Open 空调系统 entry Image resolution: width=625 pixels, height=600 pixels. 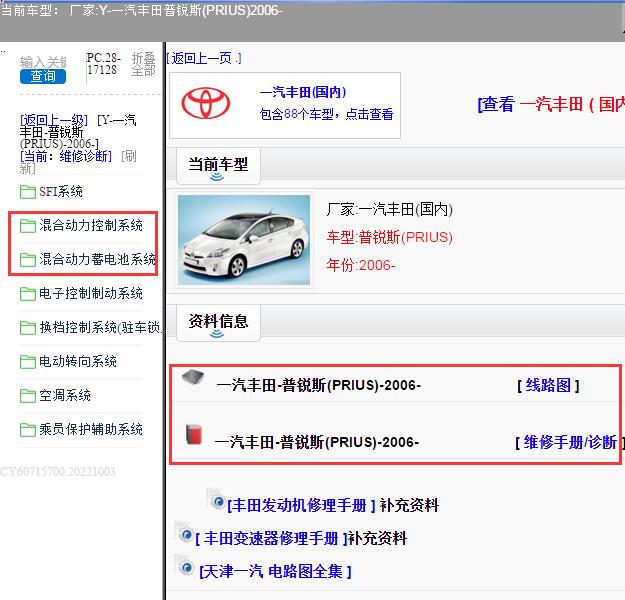65,396
